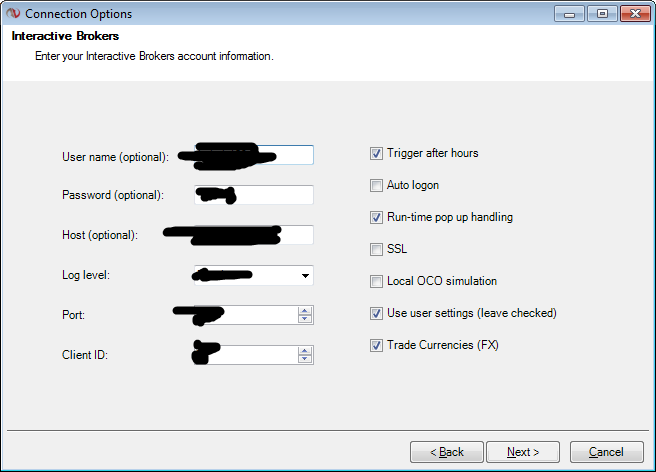Image resolution: width=656 pixels, height=472 pixels.
Task: Decrement Client ID with down arrow
Action: pyautogui.click(x=305, y=359)
